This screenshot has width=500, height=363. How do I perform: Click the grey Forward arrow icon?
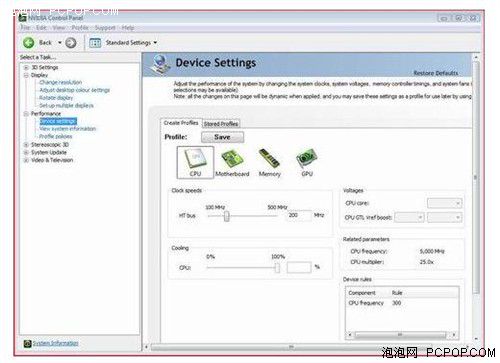tap(71, 43)
